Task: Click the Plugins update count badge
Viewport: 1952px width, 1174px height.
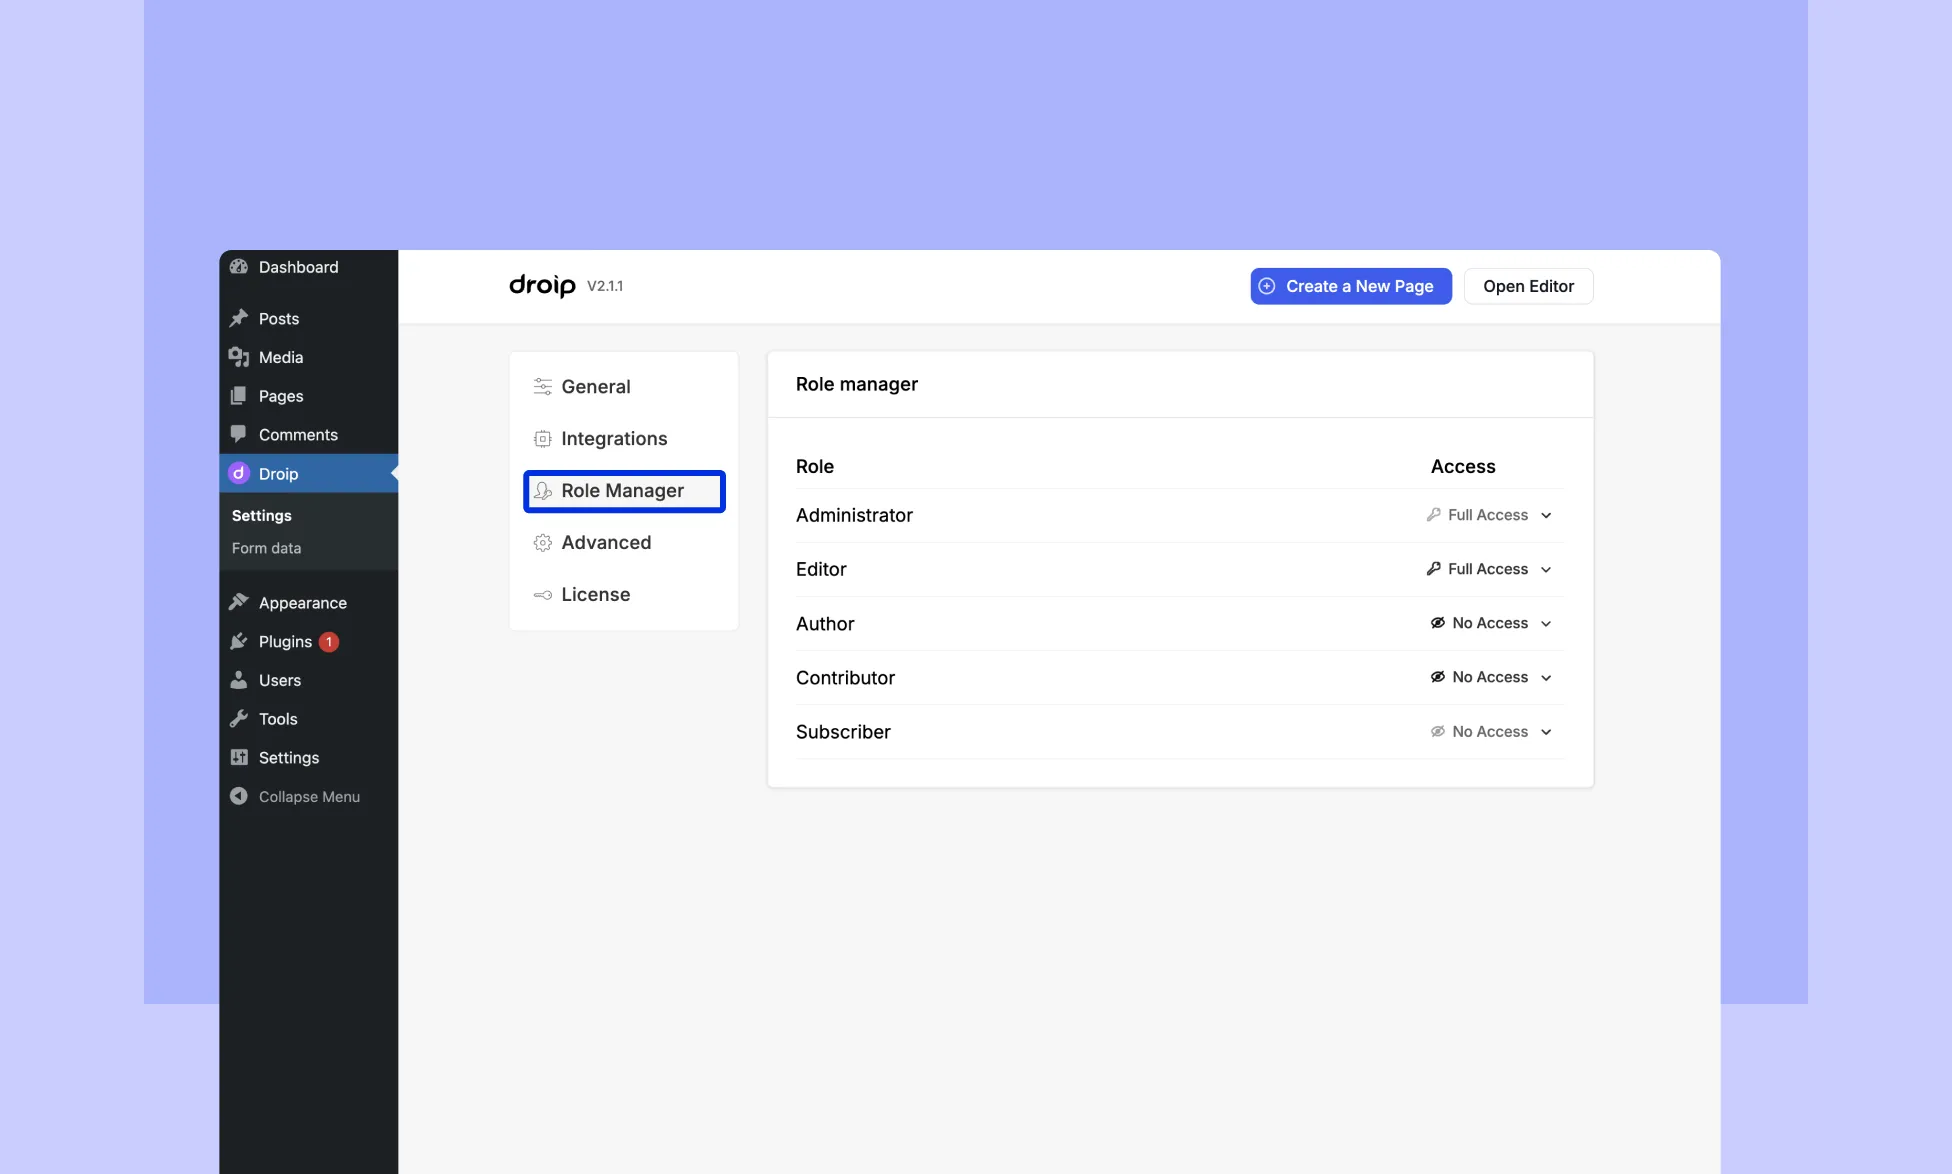Action: [x=328, y=642]
